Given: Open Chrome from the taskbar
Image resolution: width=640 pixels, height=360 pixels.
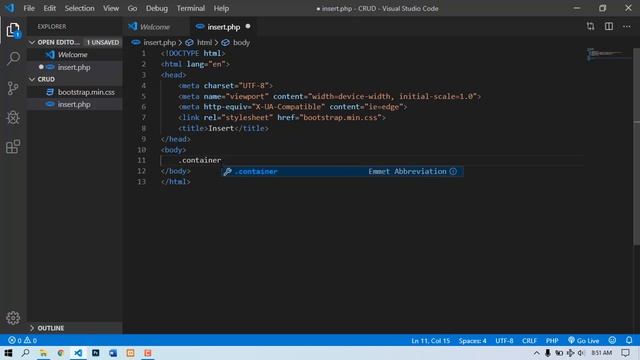Looking at the screenshot, I should pos(60,353).
